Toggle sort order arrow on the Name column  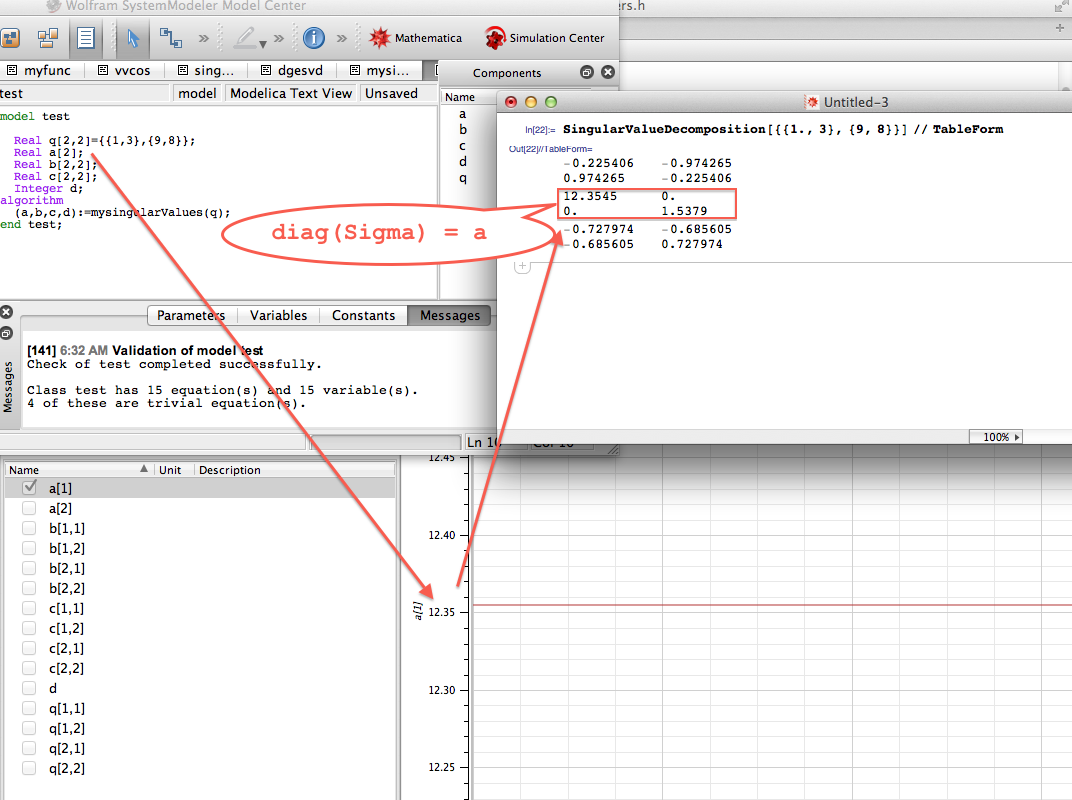coord(144,469)
